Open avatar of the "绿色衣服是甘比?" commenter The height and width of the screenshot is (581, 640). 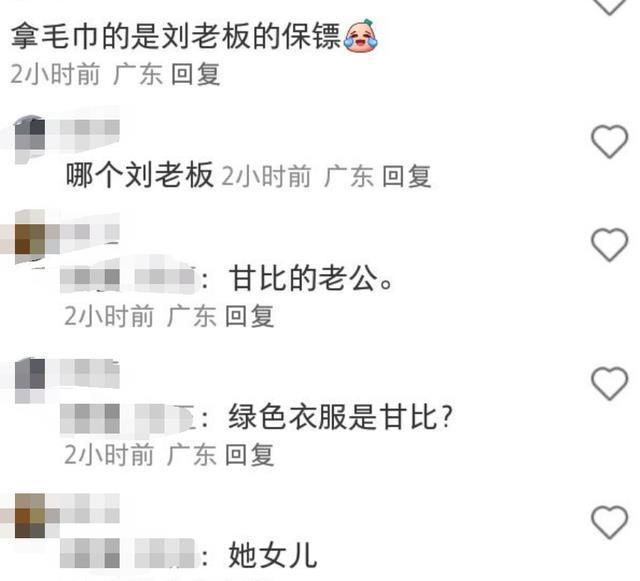pos(29,380)
